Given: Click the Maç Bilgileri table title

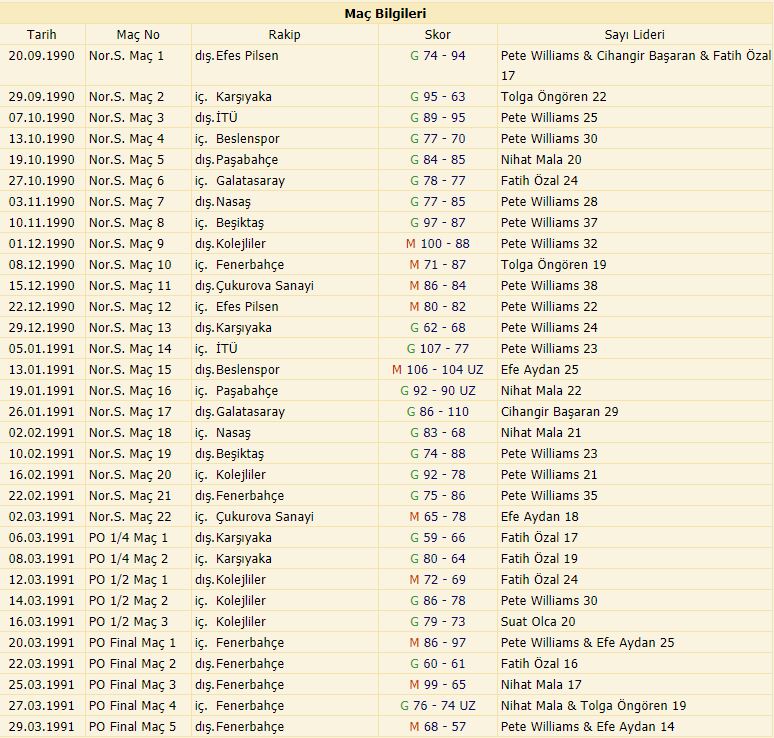Looking at the screenshot, I should 386,13.
